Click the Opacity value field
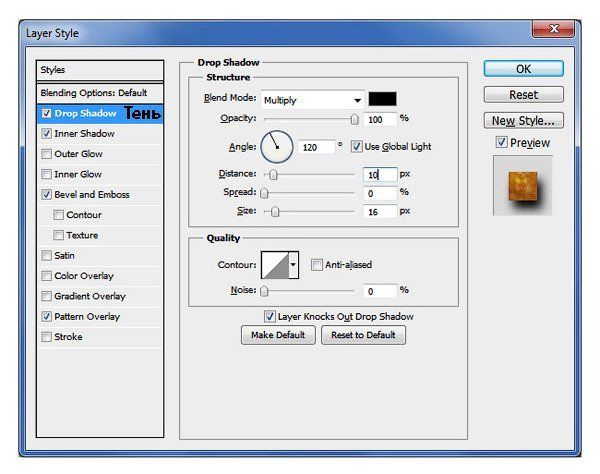Screen dimensions: 600x474 click(x=380, y=119)
